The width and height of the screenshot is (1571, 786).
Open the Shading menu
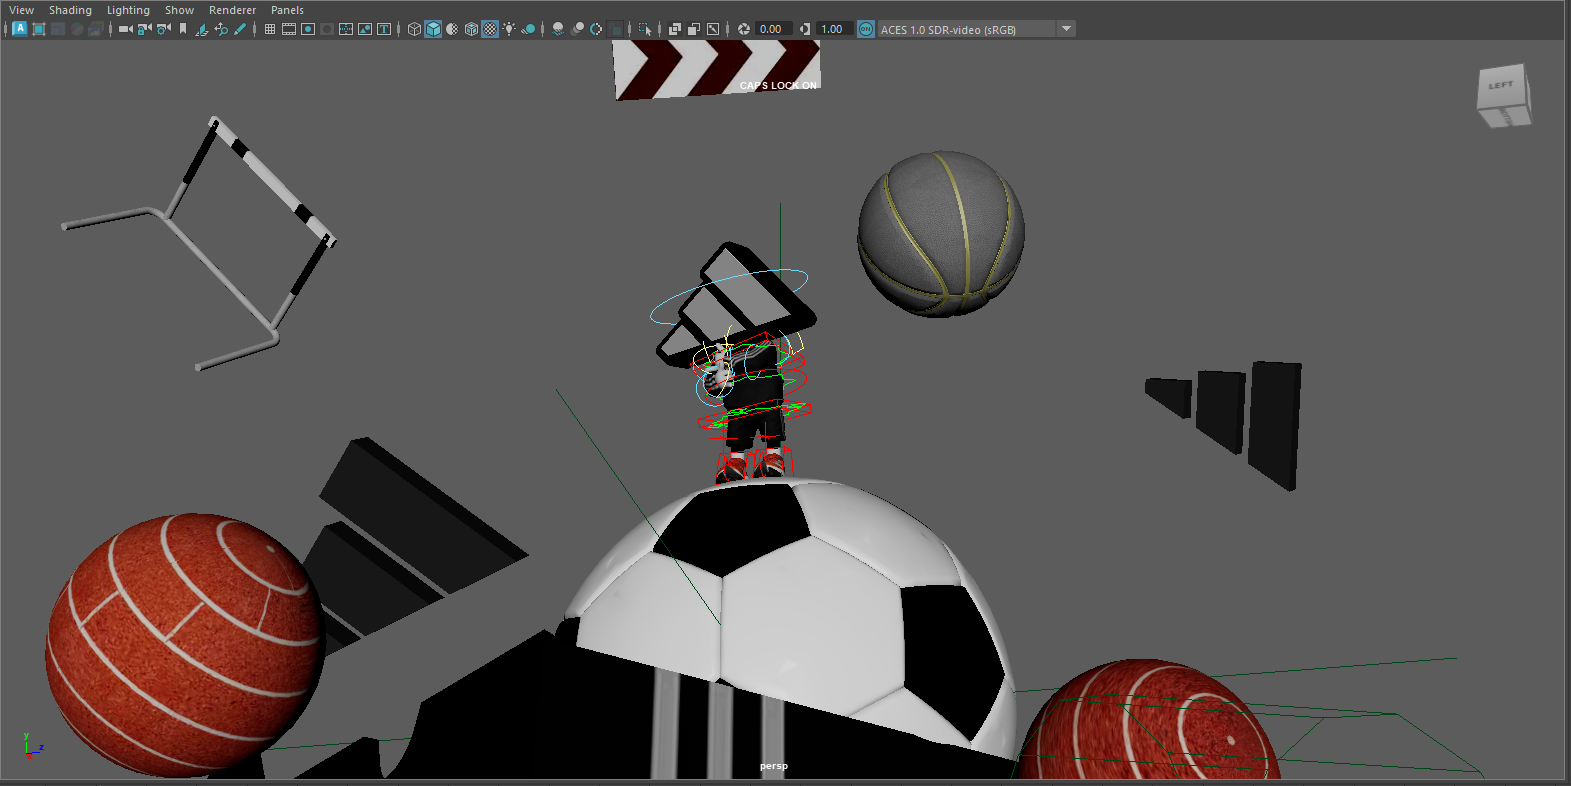click(70, 10)
